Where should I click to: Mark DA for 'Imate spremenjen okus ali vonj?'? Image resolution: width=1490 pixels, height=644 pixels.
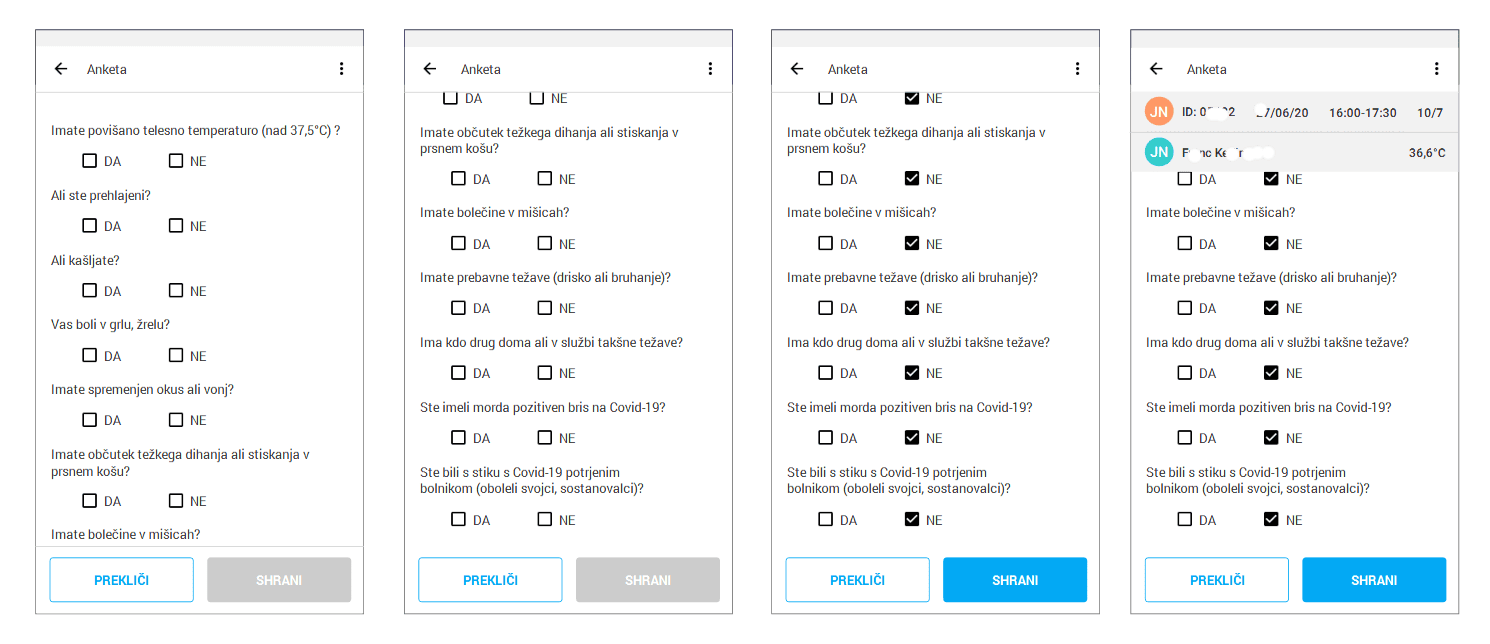pos(90,419)
